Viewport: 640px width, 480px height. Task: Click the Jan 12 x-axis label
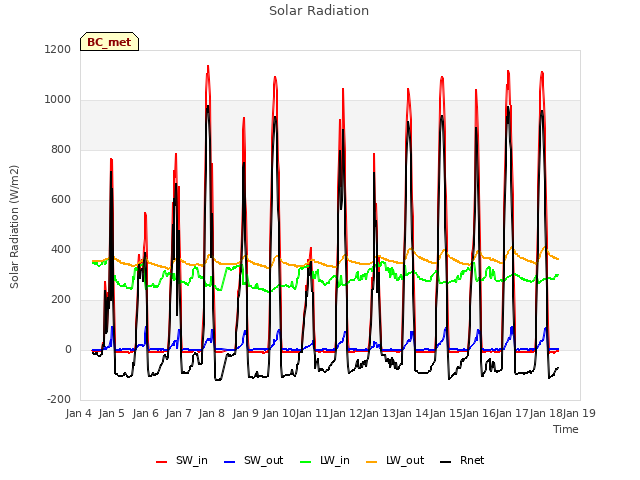346,413
